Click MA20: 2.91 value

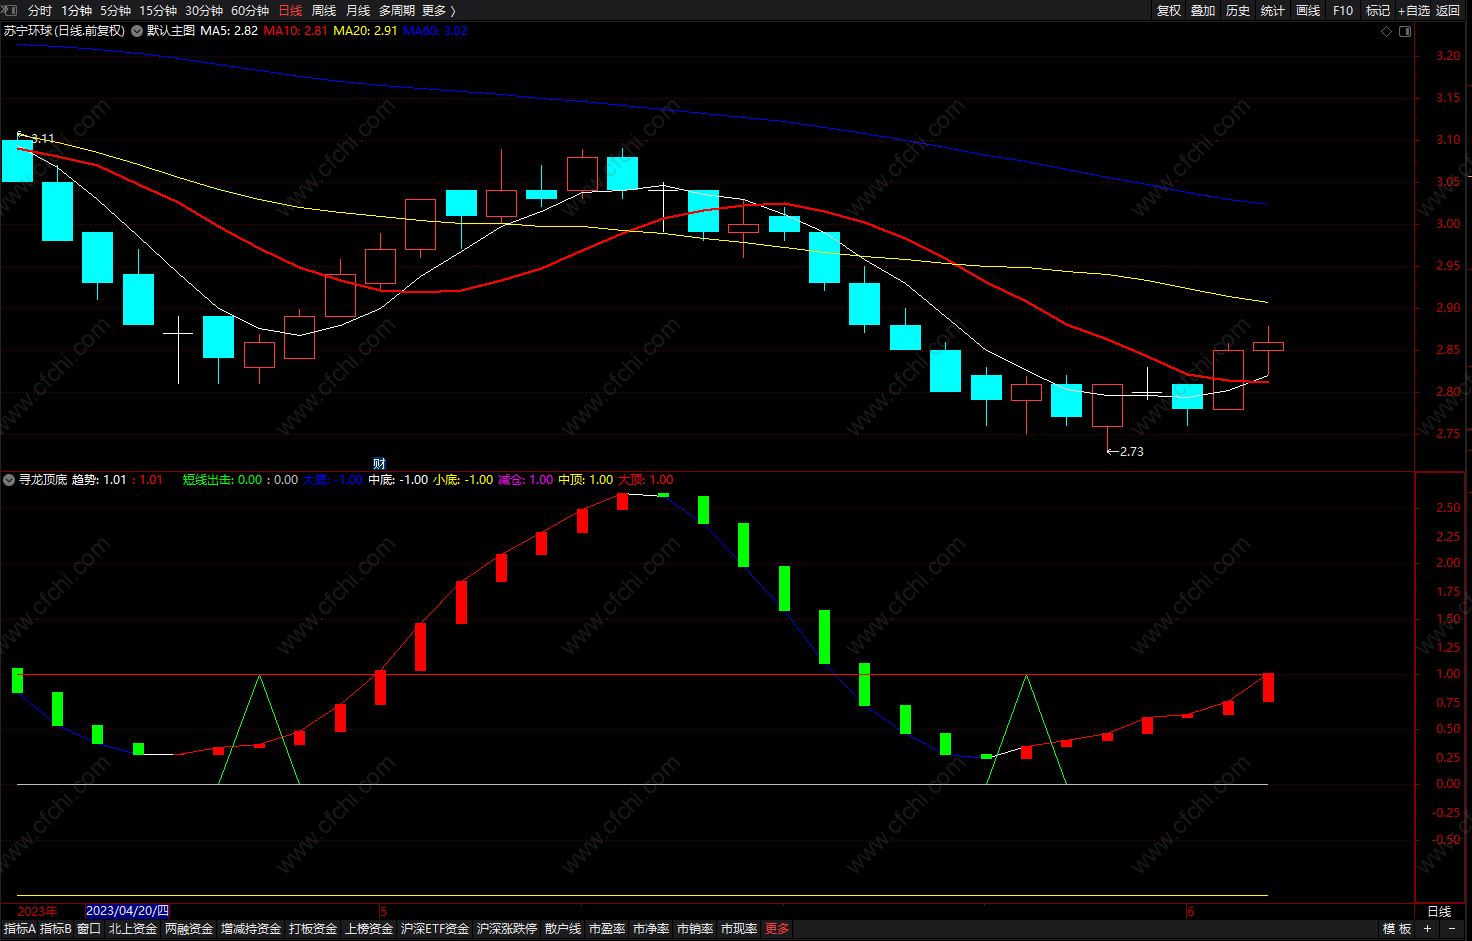365,31
